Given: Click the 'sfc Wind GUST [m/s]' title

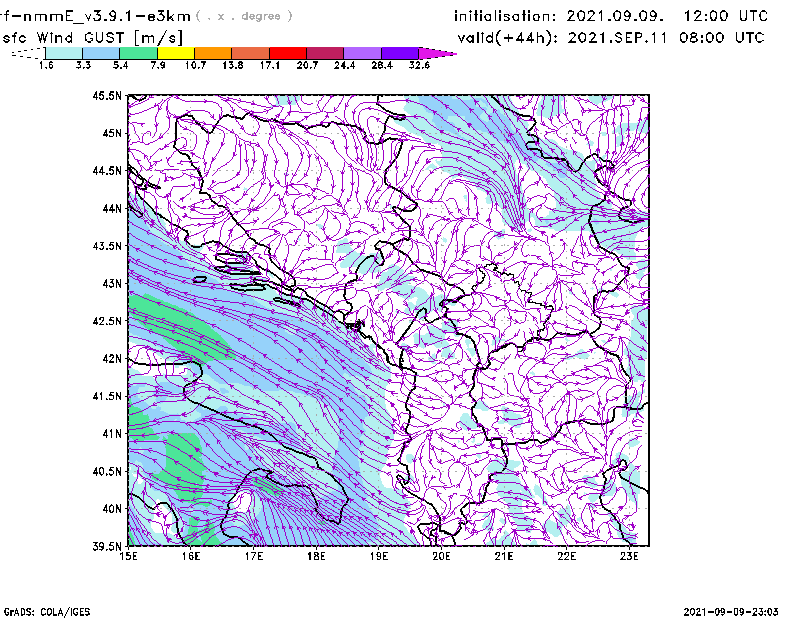Looking at the screenshot, I should [x=92, y=38].
